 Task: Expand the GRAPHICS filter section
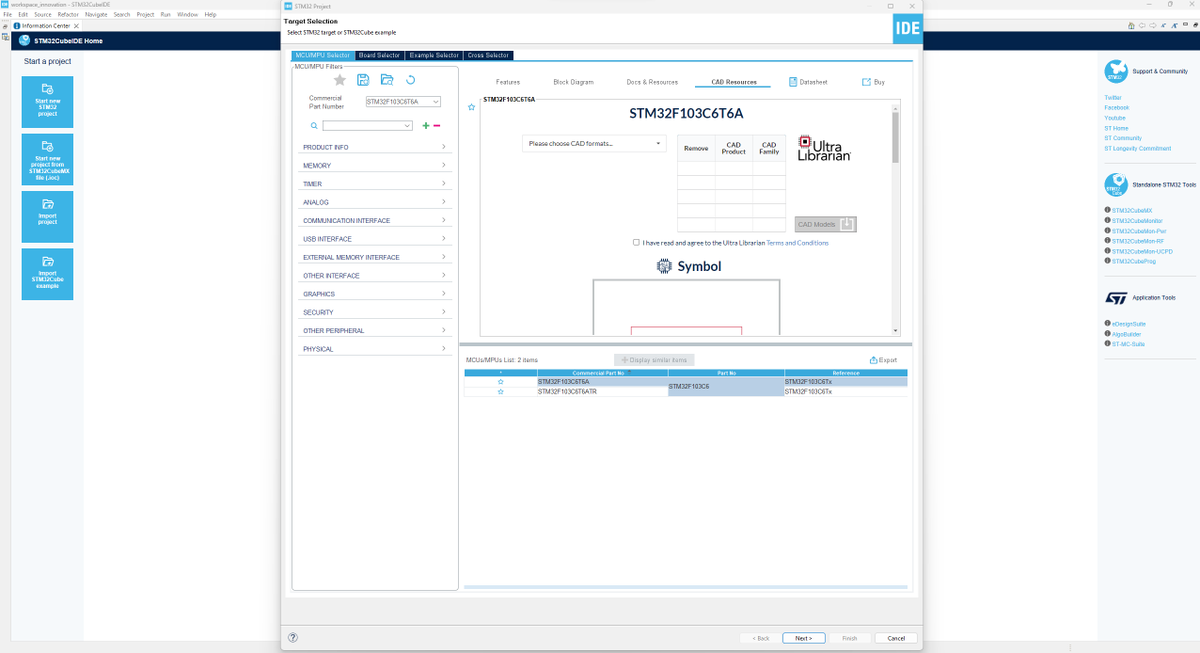click(x=374, y=294)
